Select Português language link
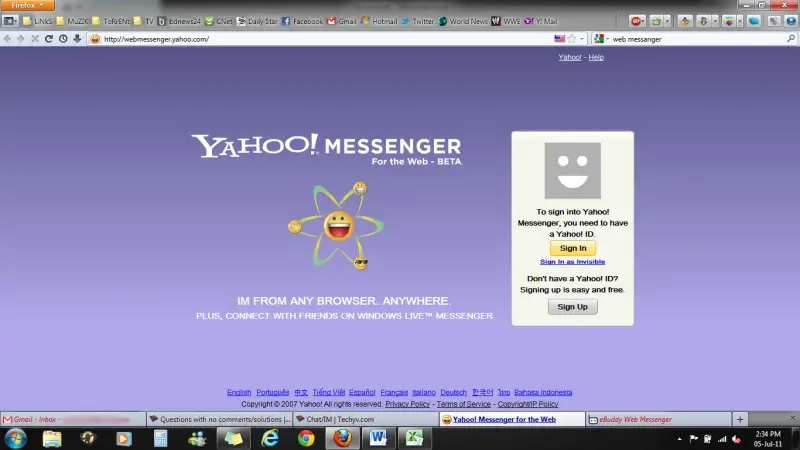This screenshot has height=450, width=800. (272, 392)
